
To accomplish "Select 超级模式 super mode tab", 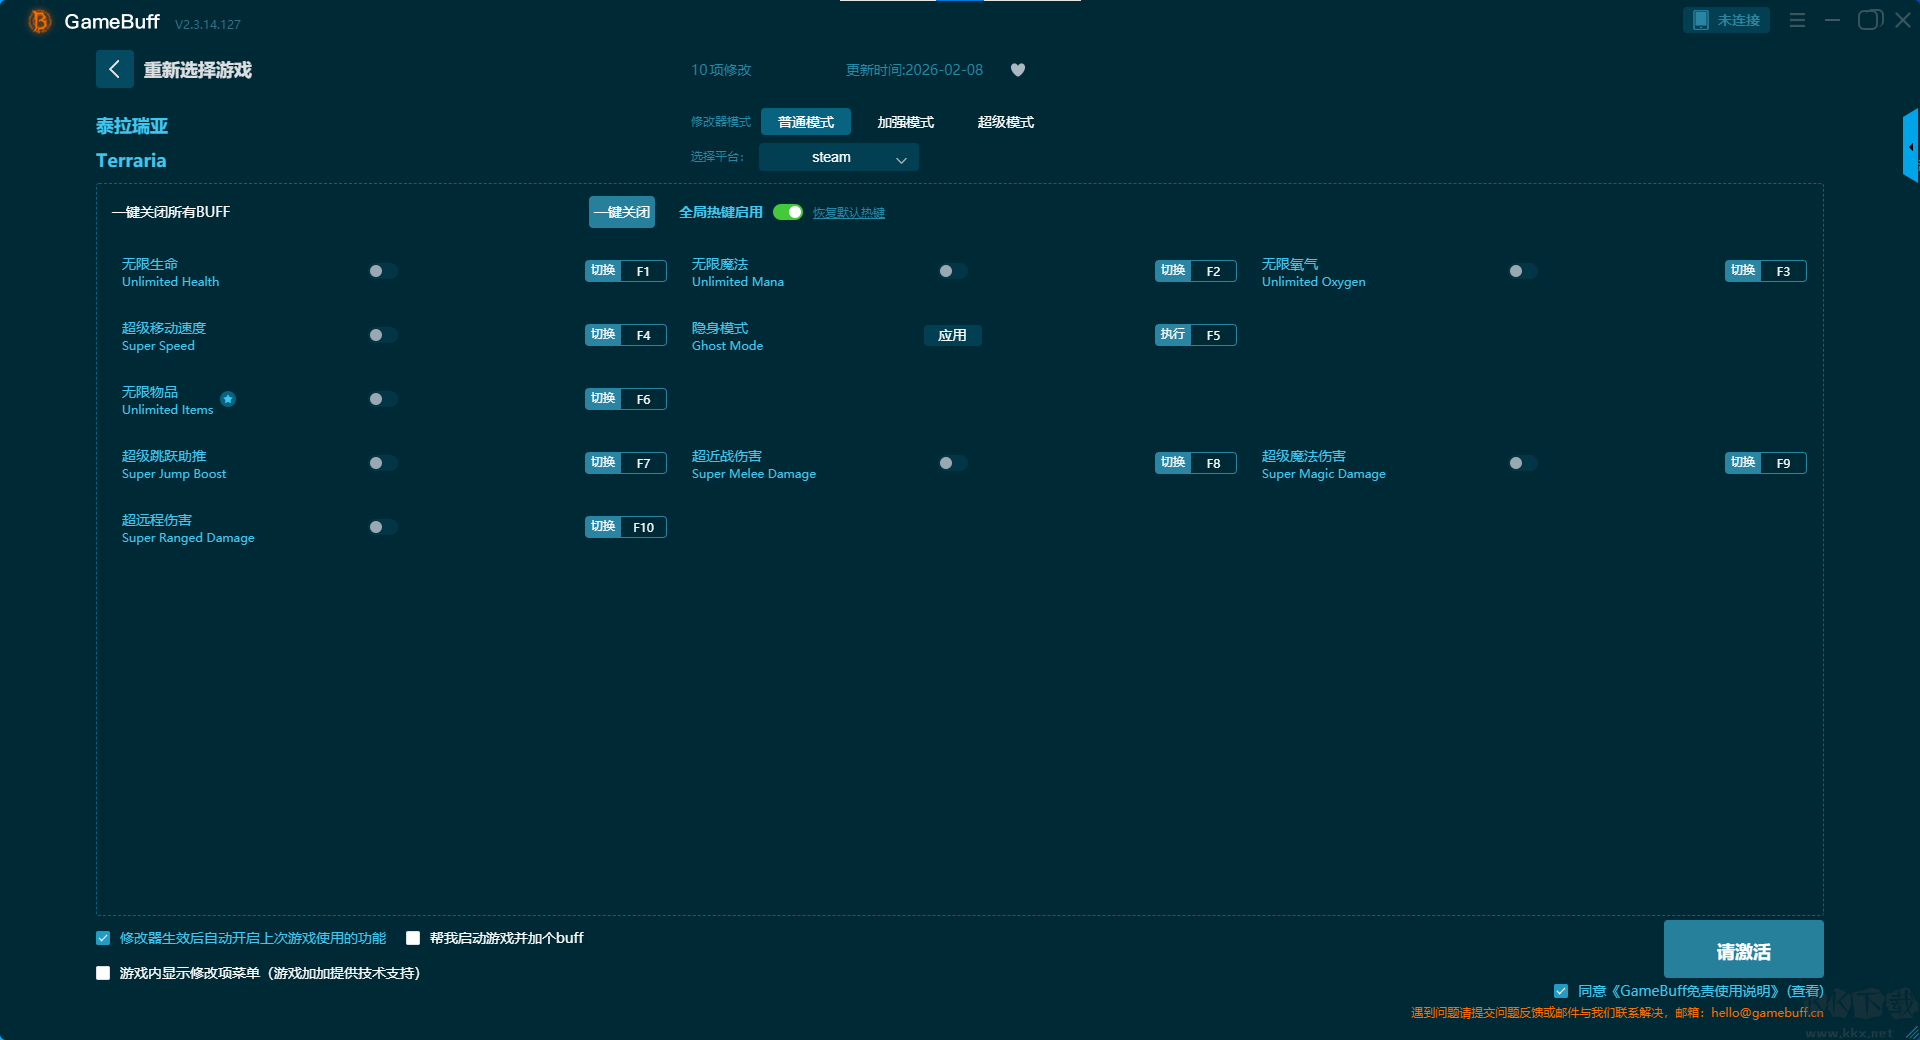I will click(1005, 122).
